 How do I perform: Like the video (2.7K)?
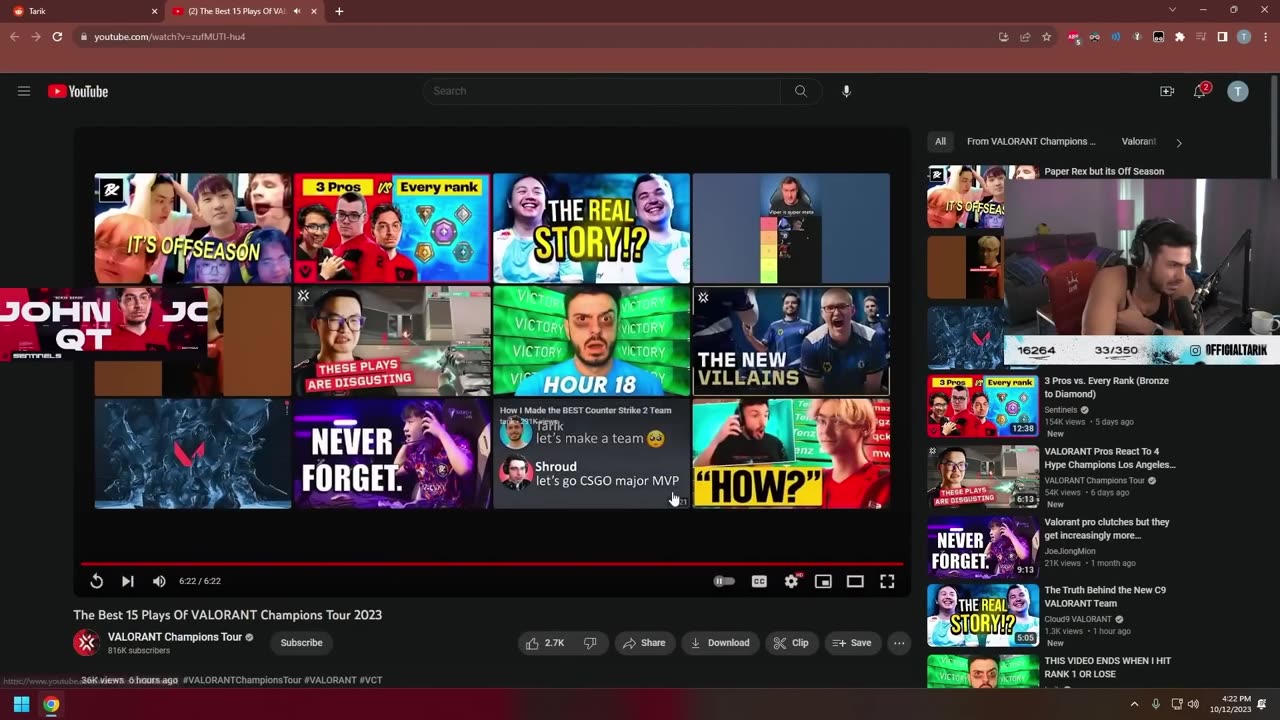(545, 643)
